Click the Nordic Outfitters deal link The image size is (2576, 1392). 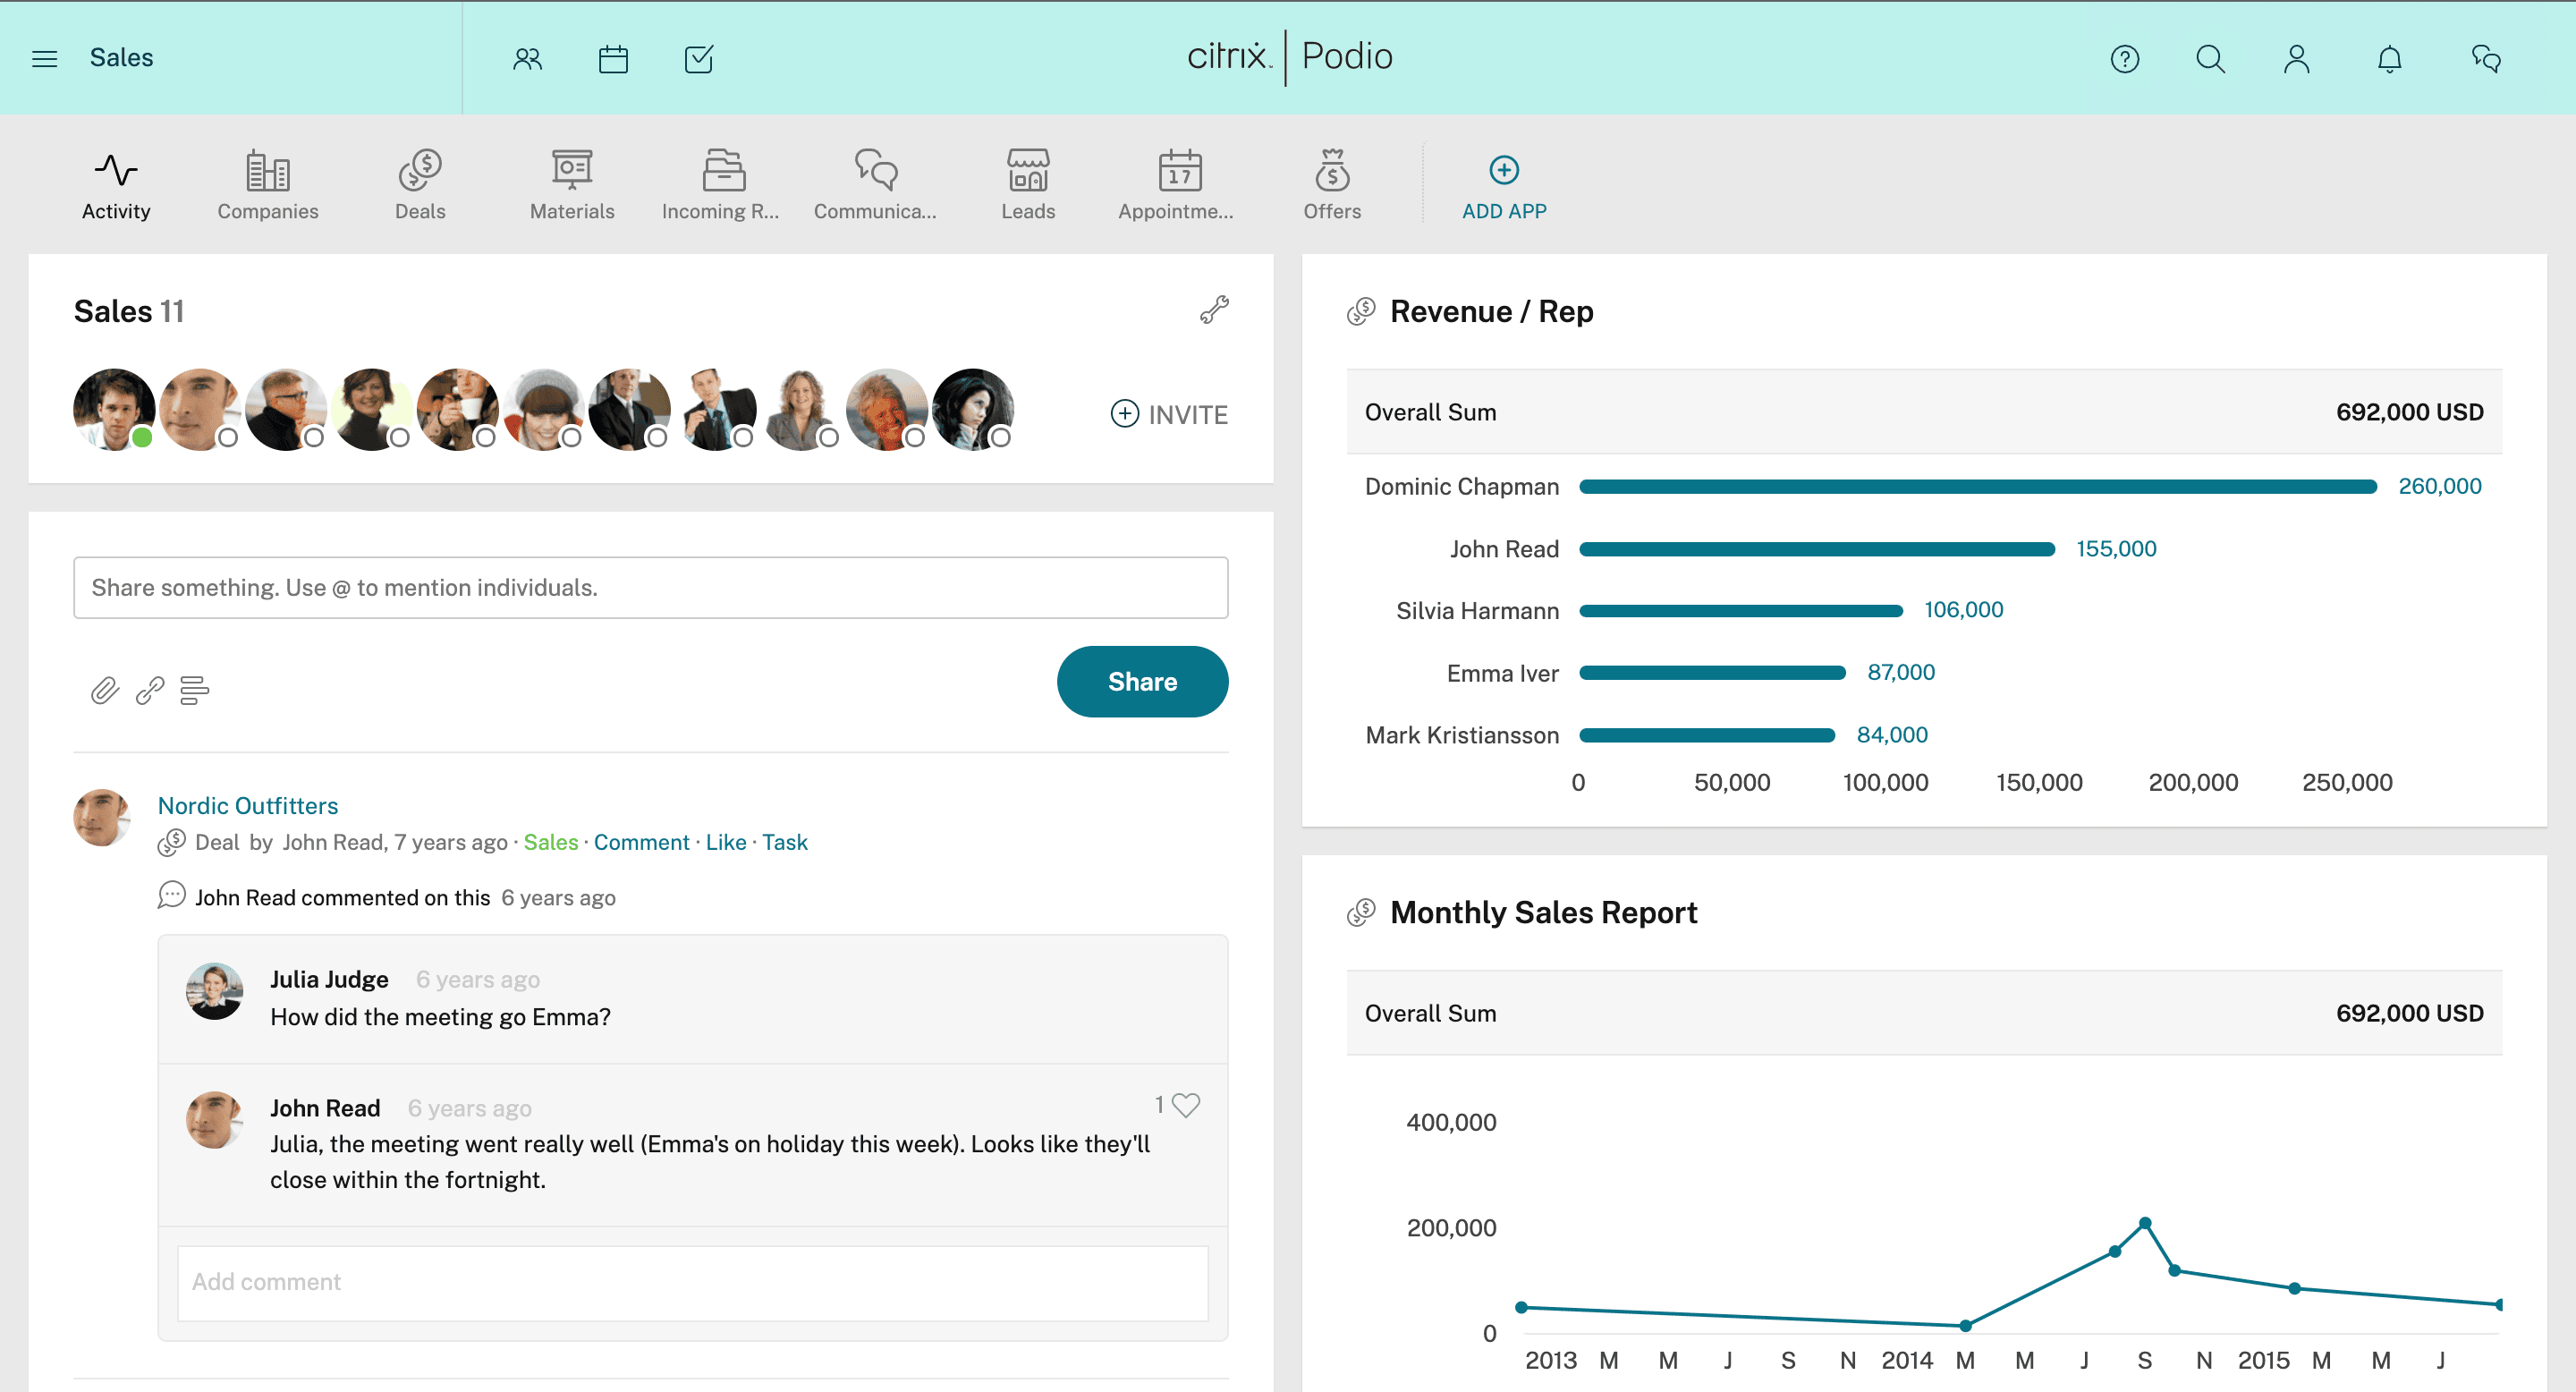point(245,802)
